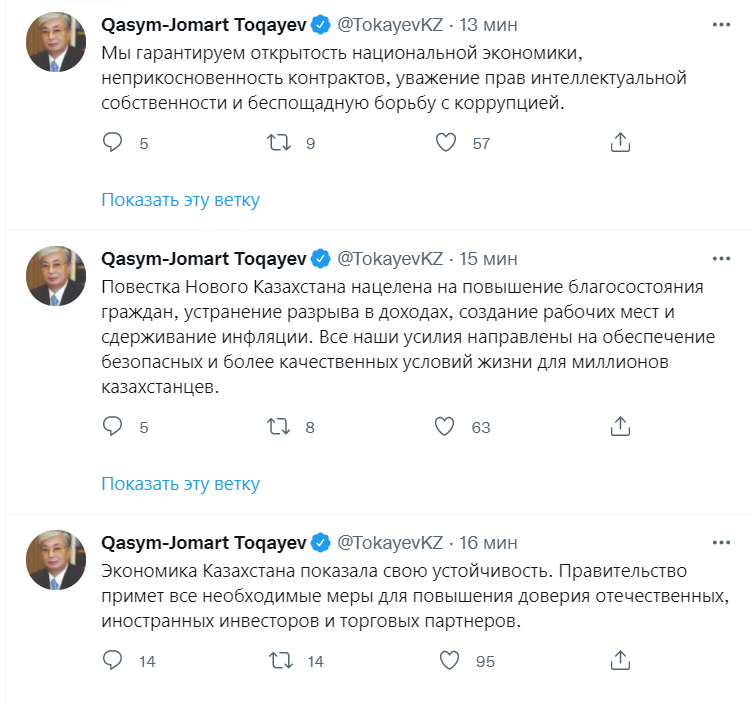752x702 pixels.
Task: Retweet the 13 min tweet about corruption
Action: tap(281, 143)
